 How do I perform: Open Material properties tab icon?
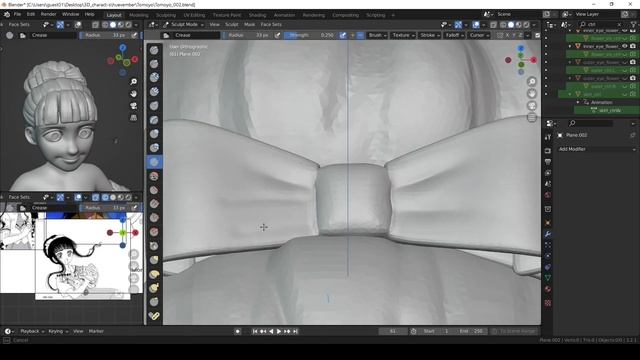[x=548, y=289]
